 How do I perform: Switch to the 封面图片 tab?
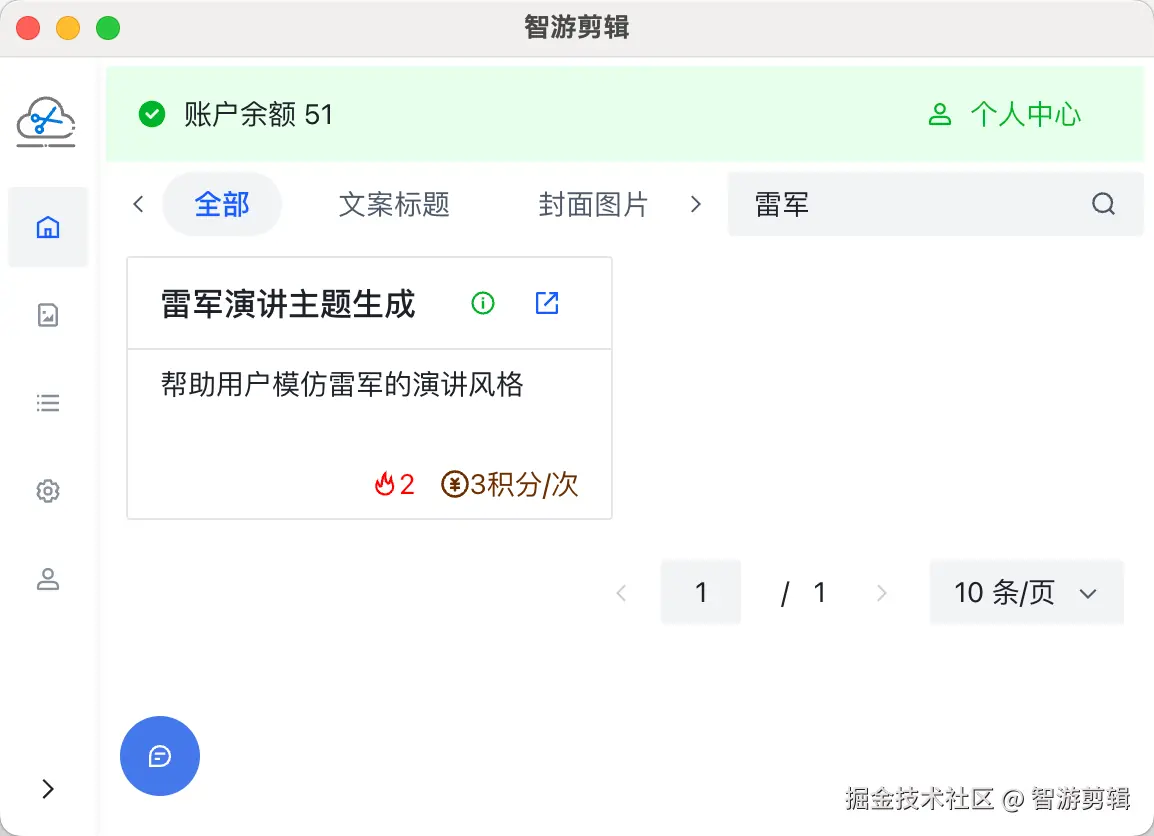pos(593,204)
